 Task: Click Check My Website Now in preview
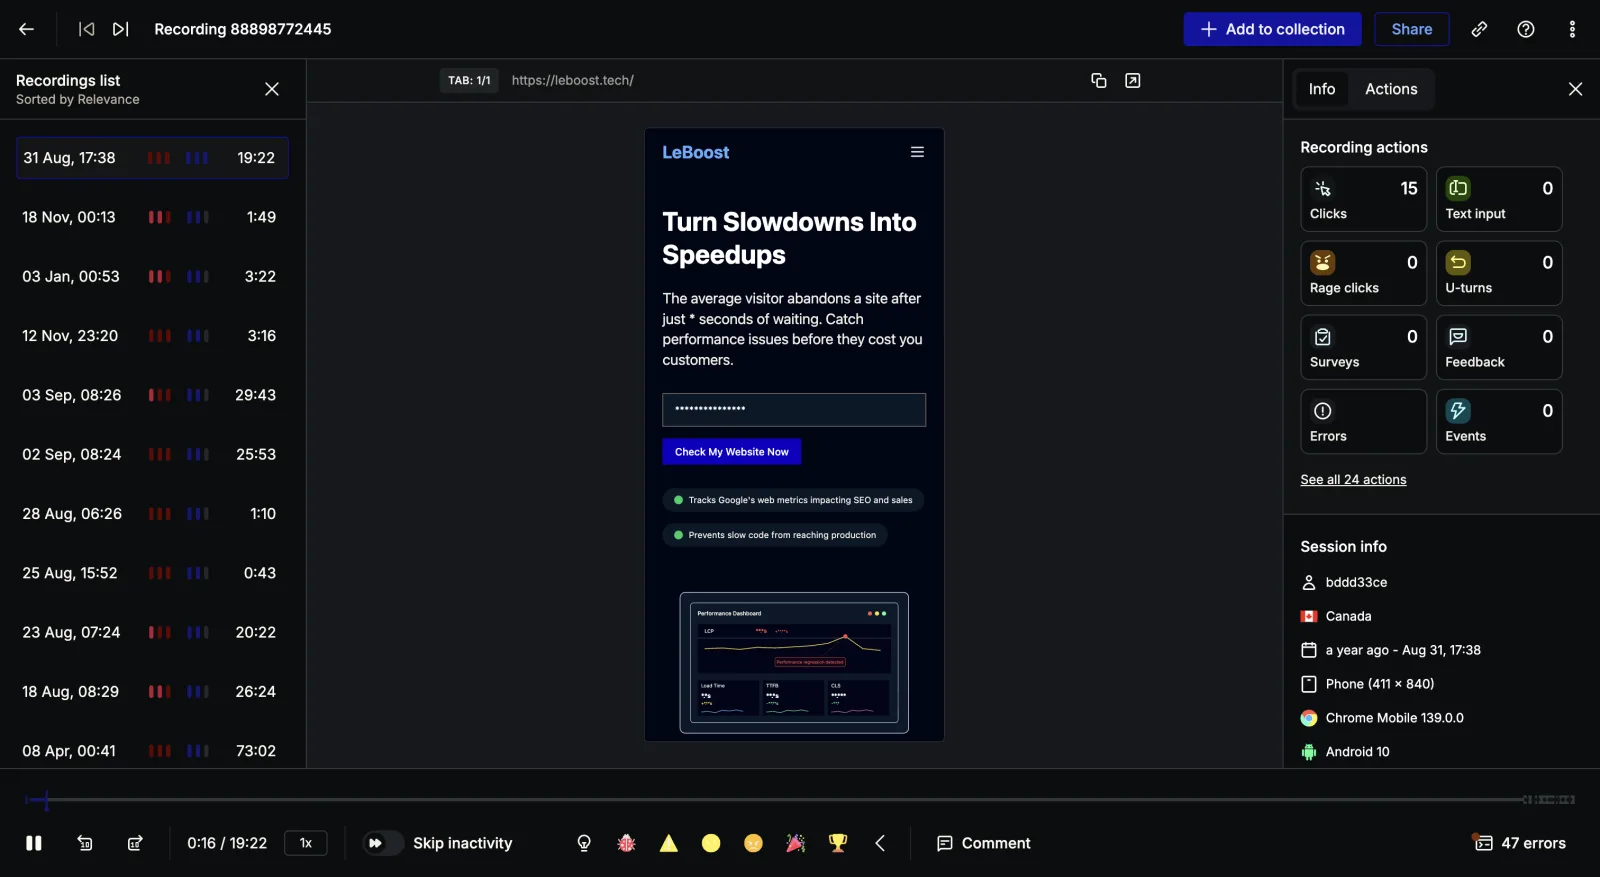coord(731,452)
